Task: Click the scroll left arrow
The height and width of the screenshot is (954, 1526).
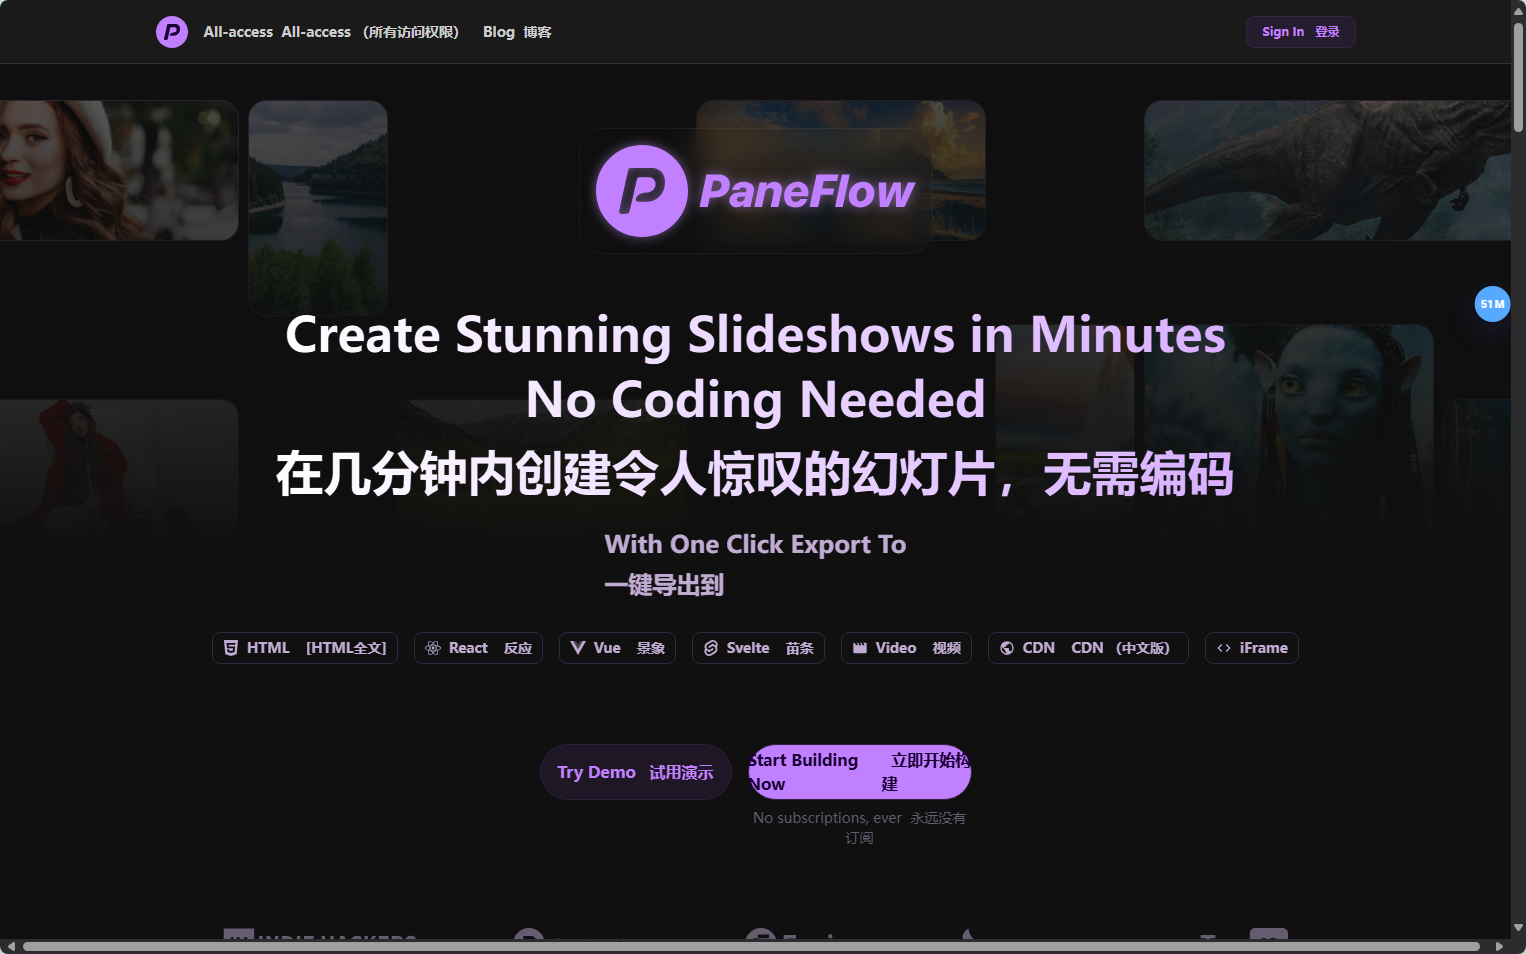Action: point(9,946)
